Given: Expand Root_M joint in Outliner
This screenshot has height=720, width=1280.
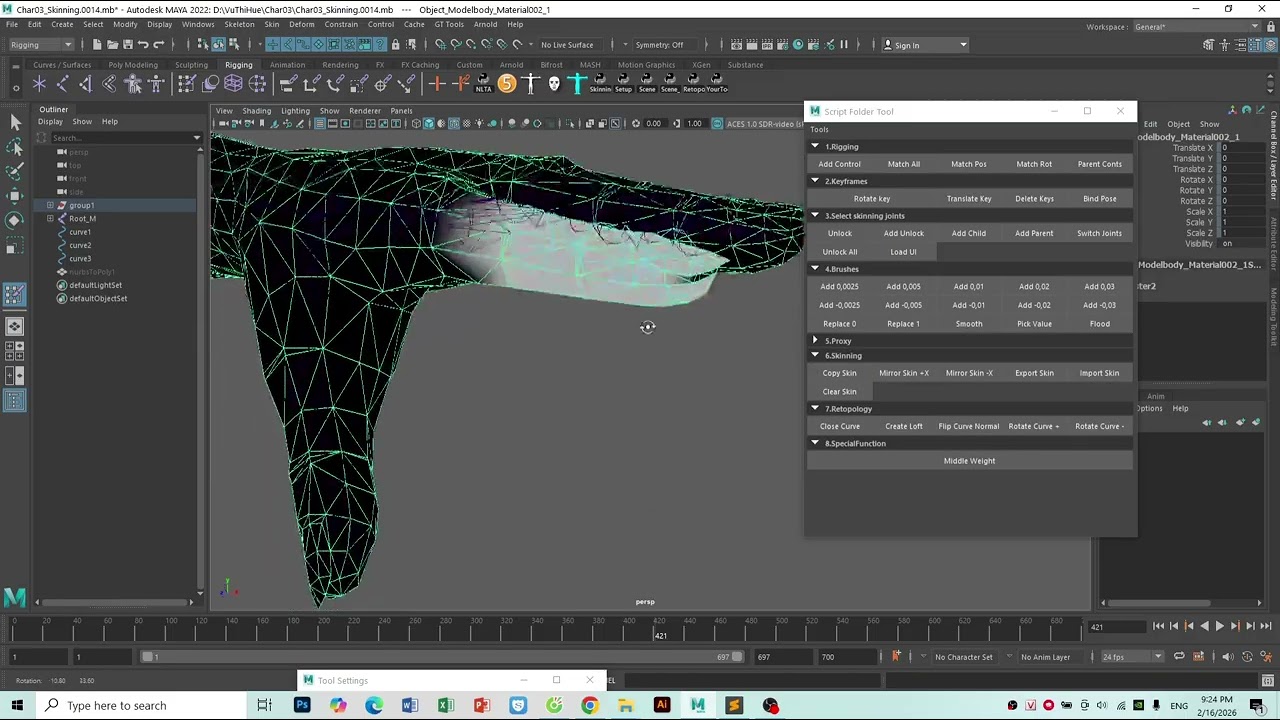Looking at the screenshot, I should click(50, 218).
